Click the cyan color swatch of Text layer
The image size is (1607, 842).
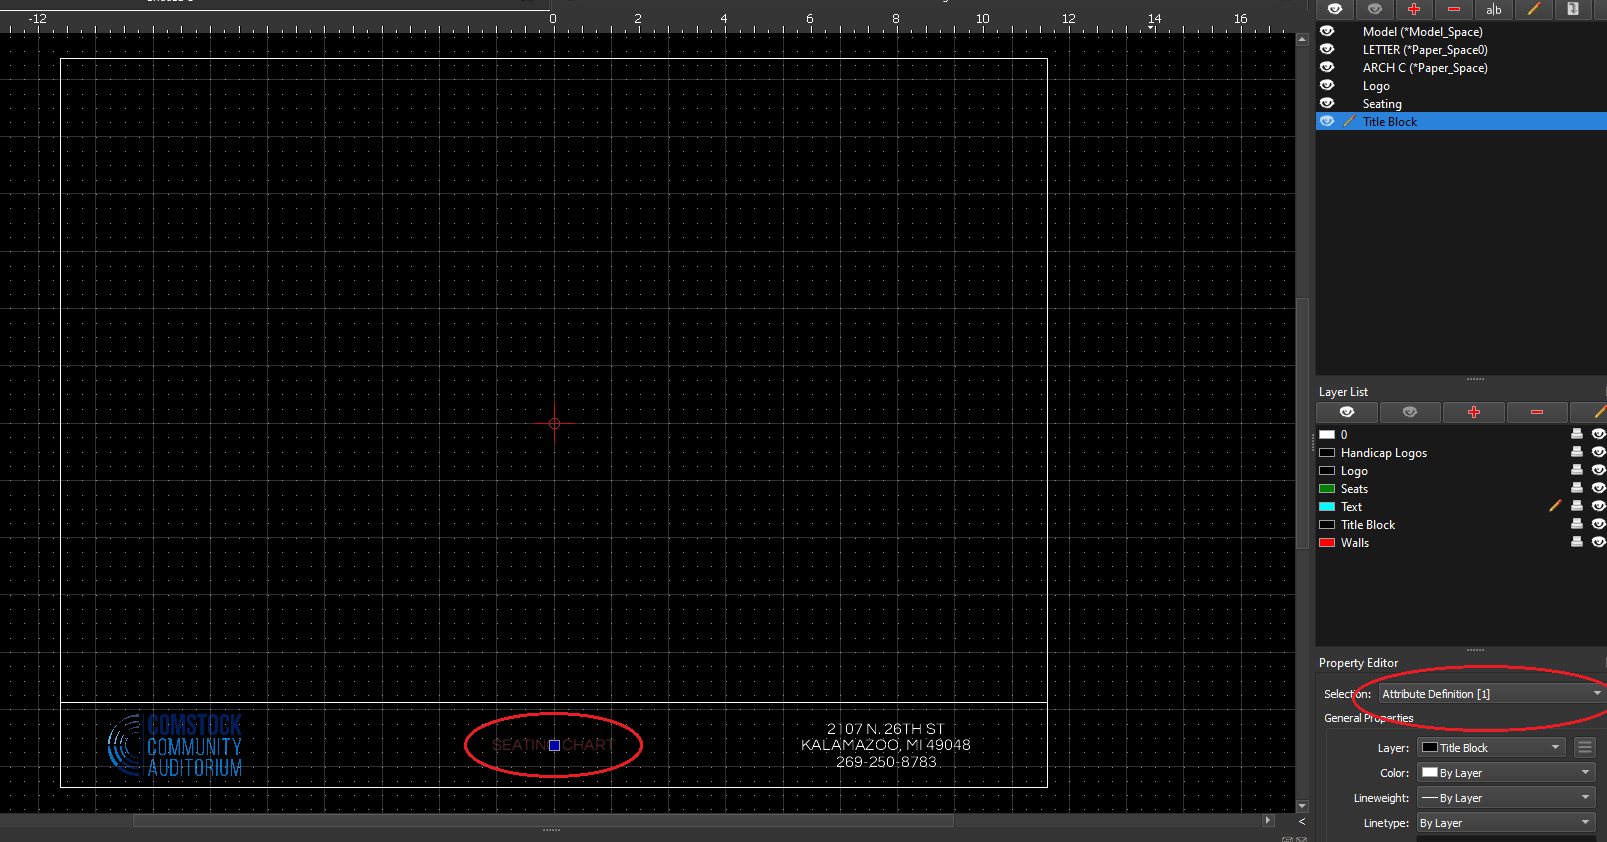[x=1327, y=507]
